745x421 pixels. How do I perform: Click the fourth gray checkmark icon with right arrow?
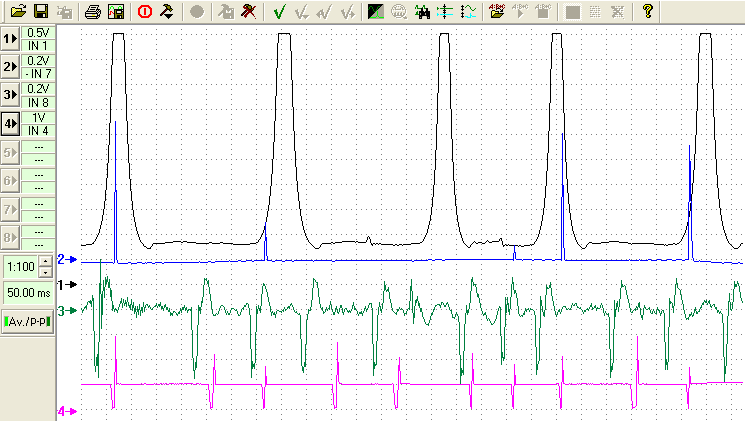(347, 11)
